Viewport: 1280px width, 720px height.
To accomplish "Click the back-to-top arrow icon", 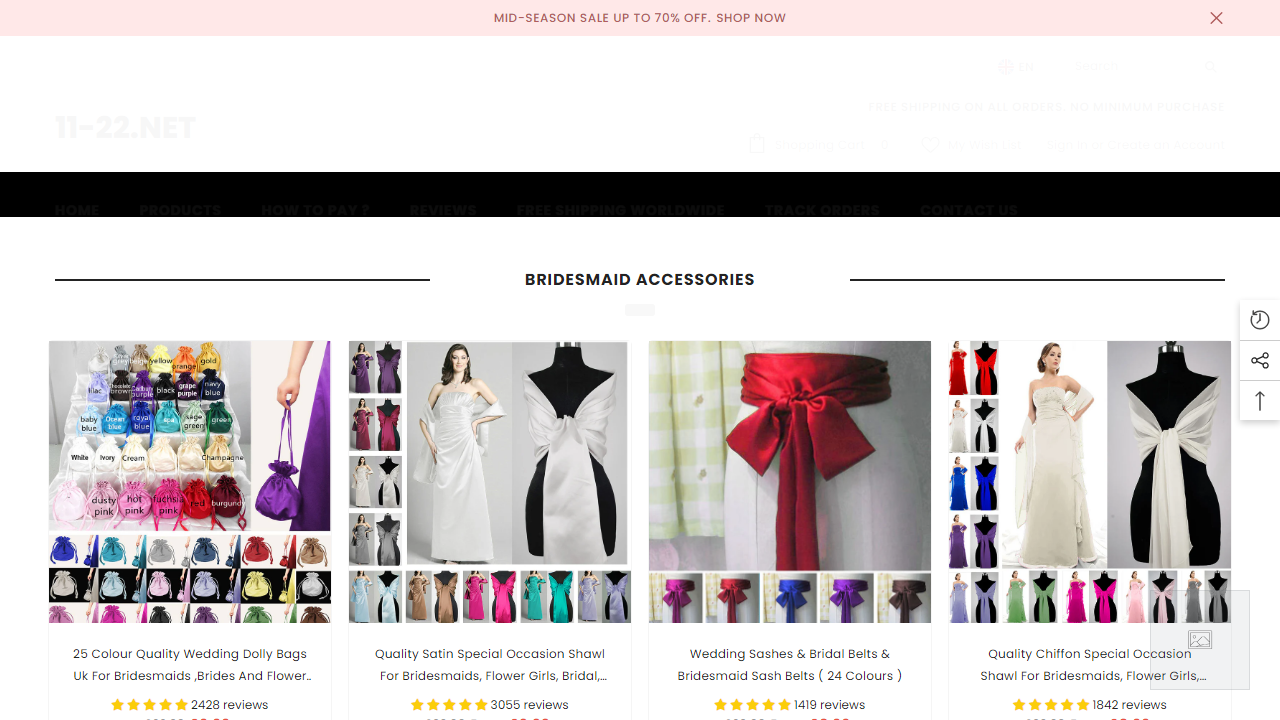I will pyautogui.click(x=1260, y=400).
